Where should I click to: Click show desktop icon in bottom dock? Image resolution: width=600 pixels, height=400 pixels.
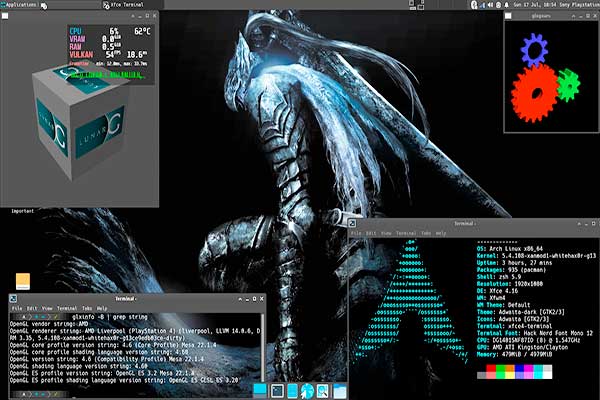260,389
